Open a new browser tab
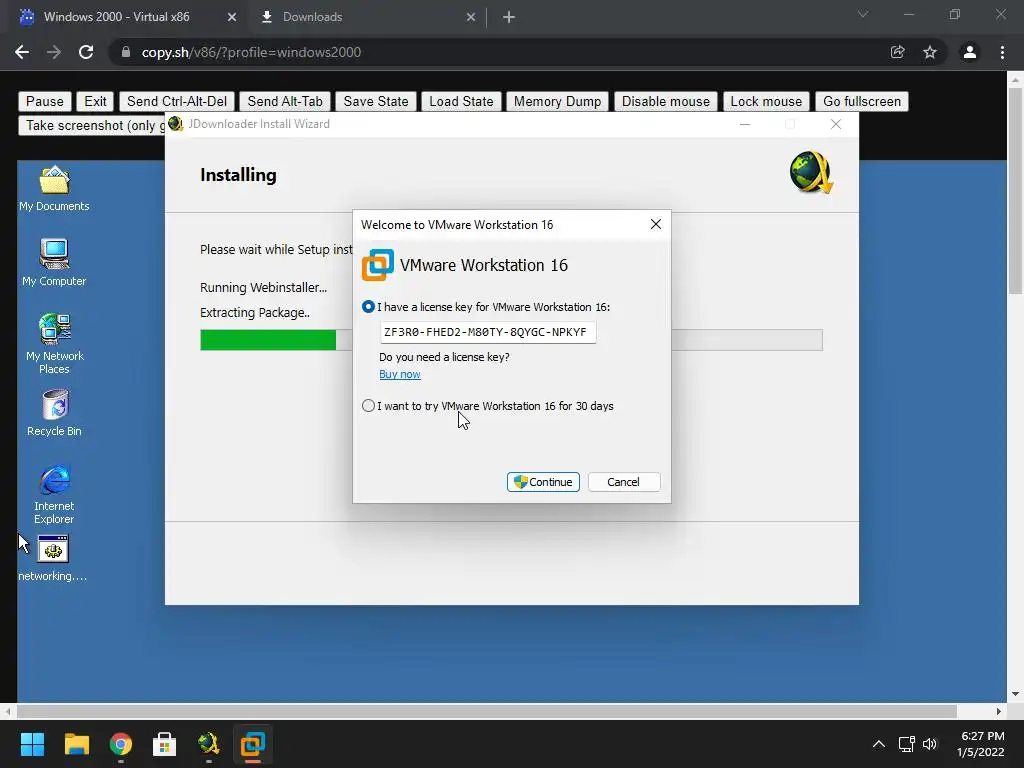This screenshot has width=1024, height=768. tap(509, 17)
